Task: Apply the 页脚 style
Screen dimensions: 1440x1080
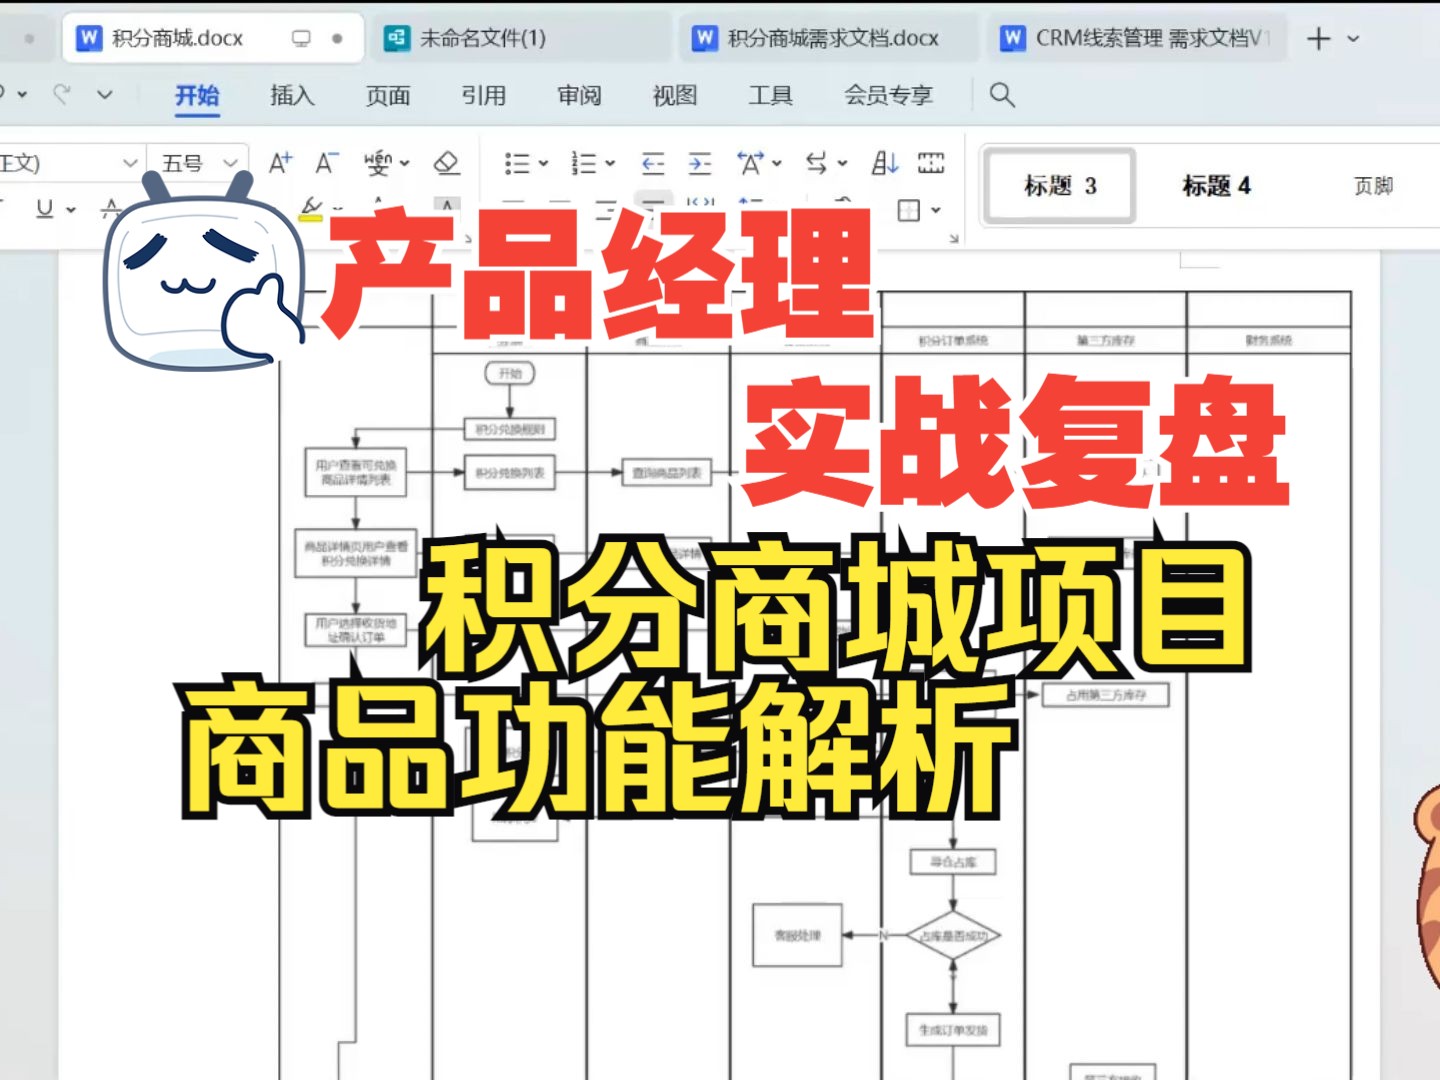Action: [1373, 186]
